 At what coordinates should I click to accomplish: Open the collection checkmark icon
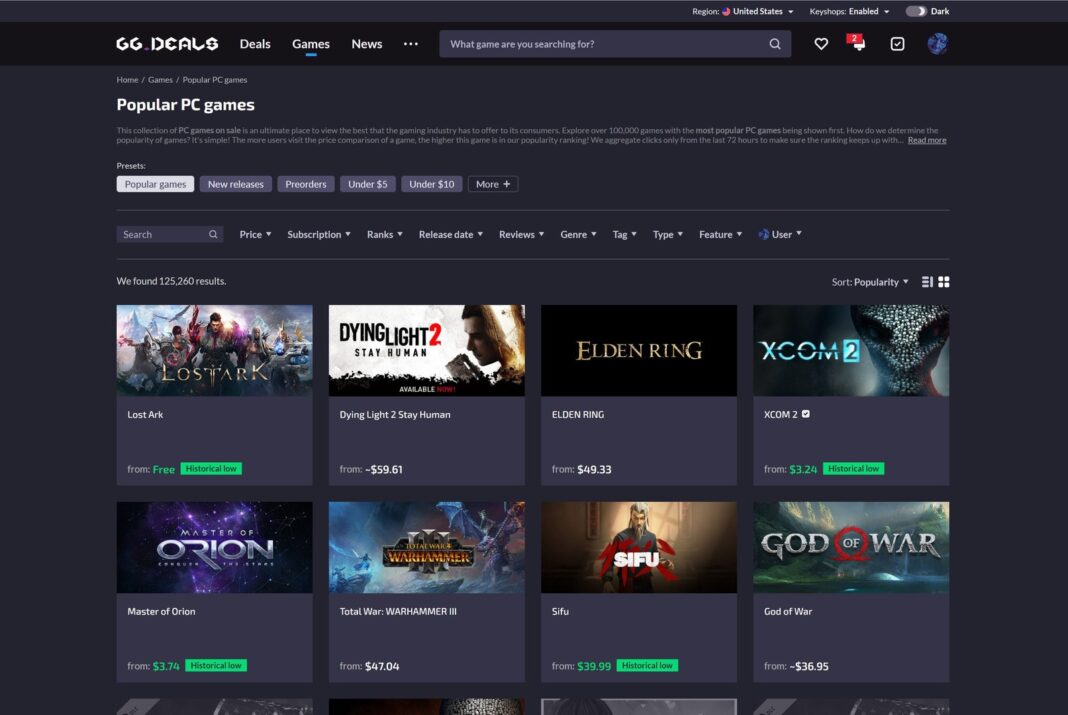(897, 44)
